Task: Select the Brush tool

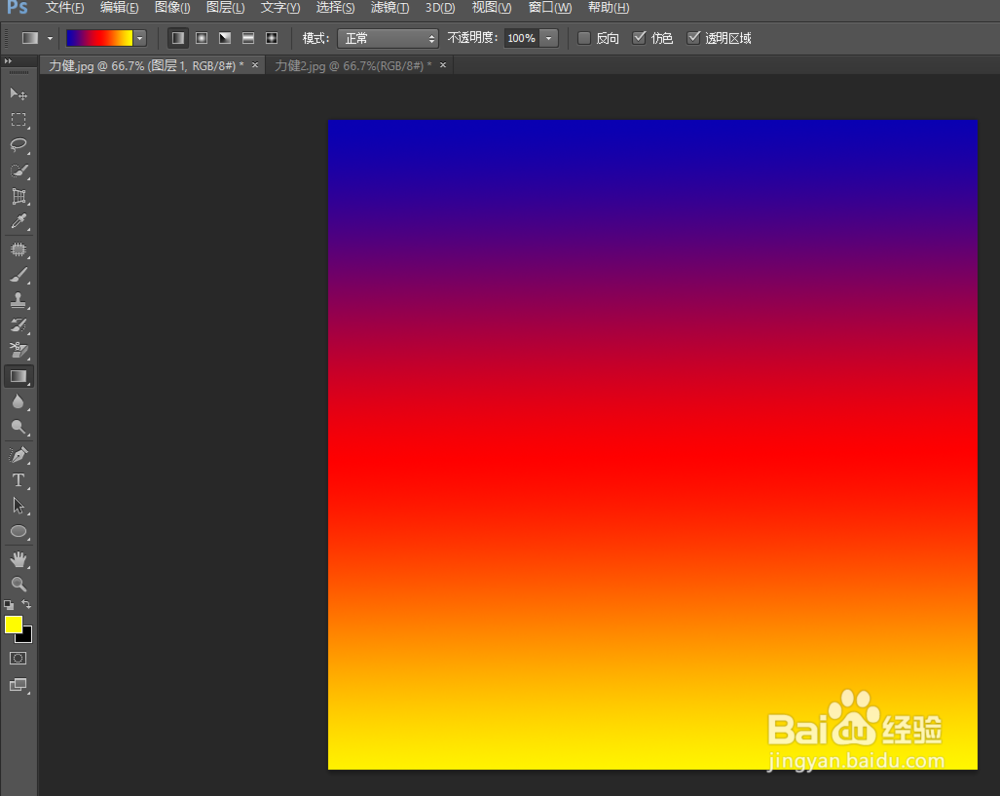Action: [x=18, y=275]
